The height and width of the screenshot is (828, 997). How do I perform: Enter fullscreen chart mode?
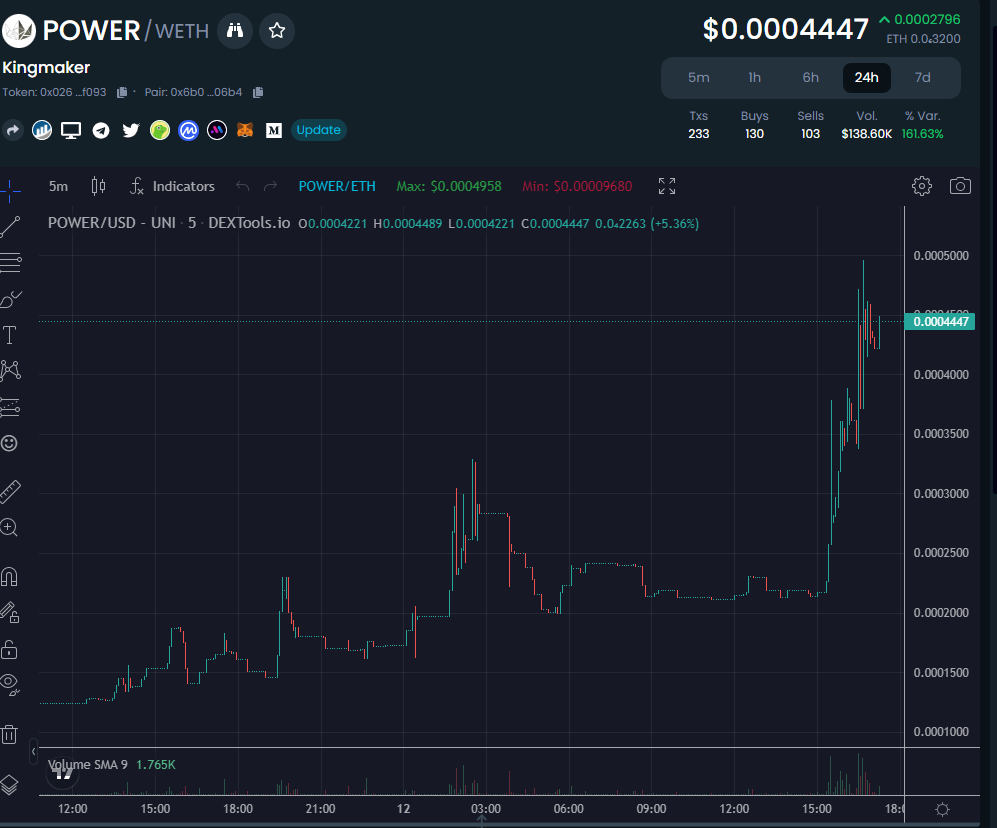click(667, 186)
